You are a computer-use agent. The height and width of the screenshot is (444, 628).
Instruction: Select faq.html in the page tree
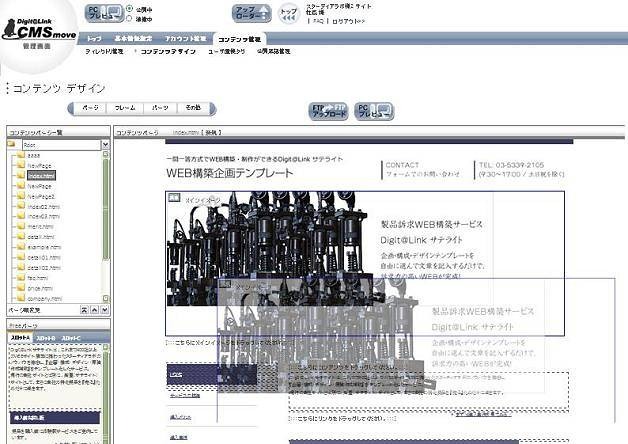click(38, 277)
